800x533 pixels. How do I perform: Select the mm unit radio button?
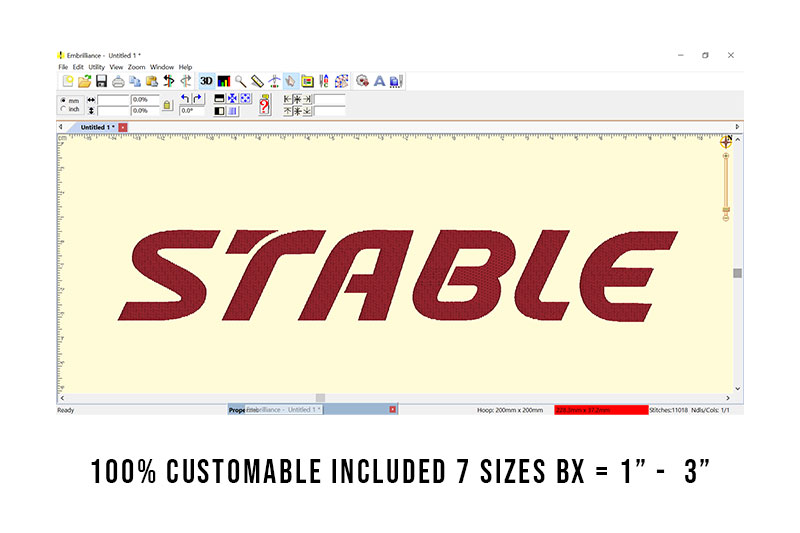pyautogui.click(x=63, y=100)
